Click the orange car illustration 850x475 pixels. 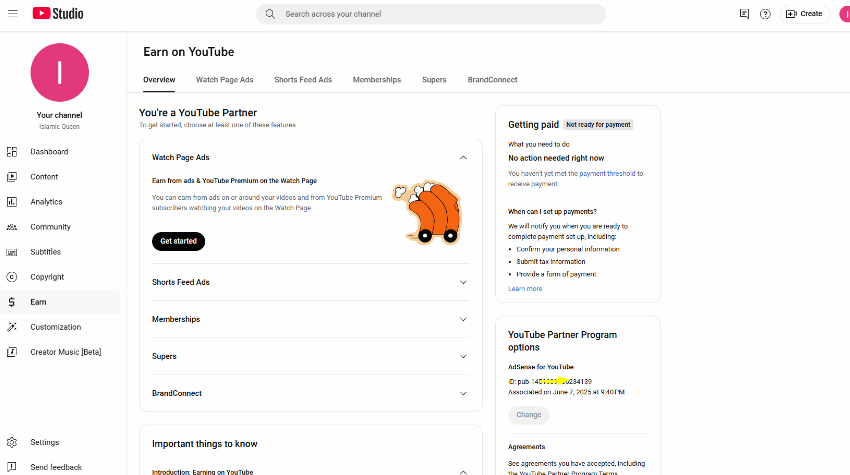click(x=428, y=213)
